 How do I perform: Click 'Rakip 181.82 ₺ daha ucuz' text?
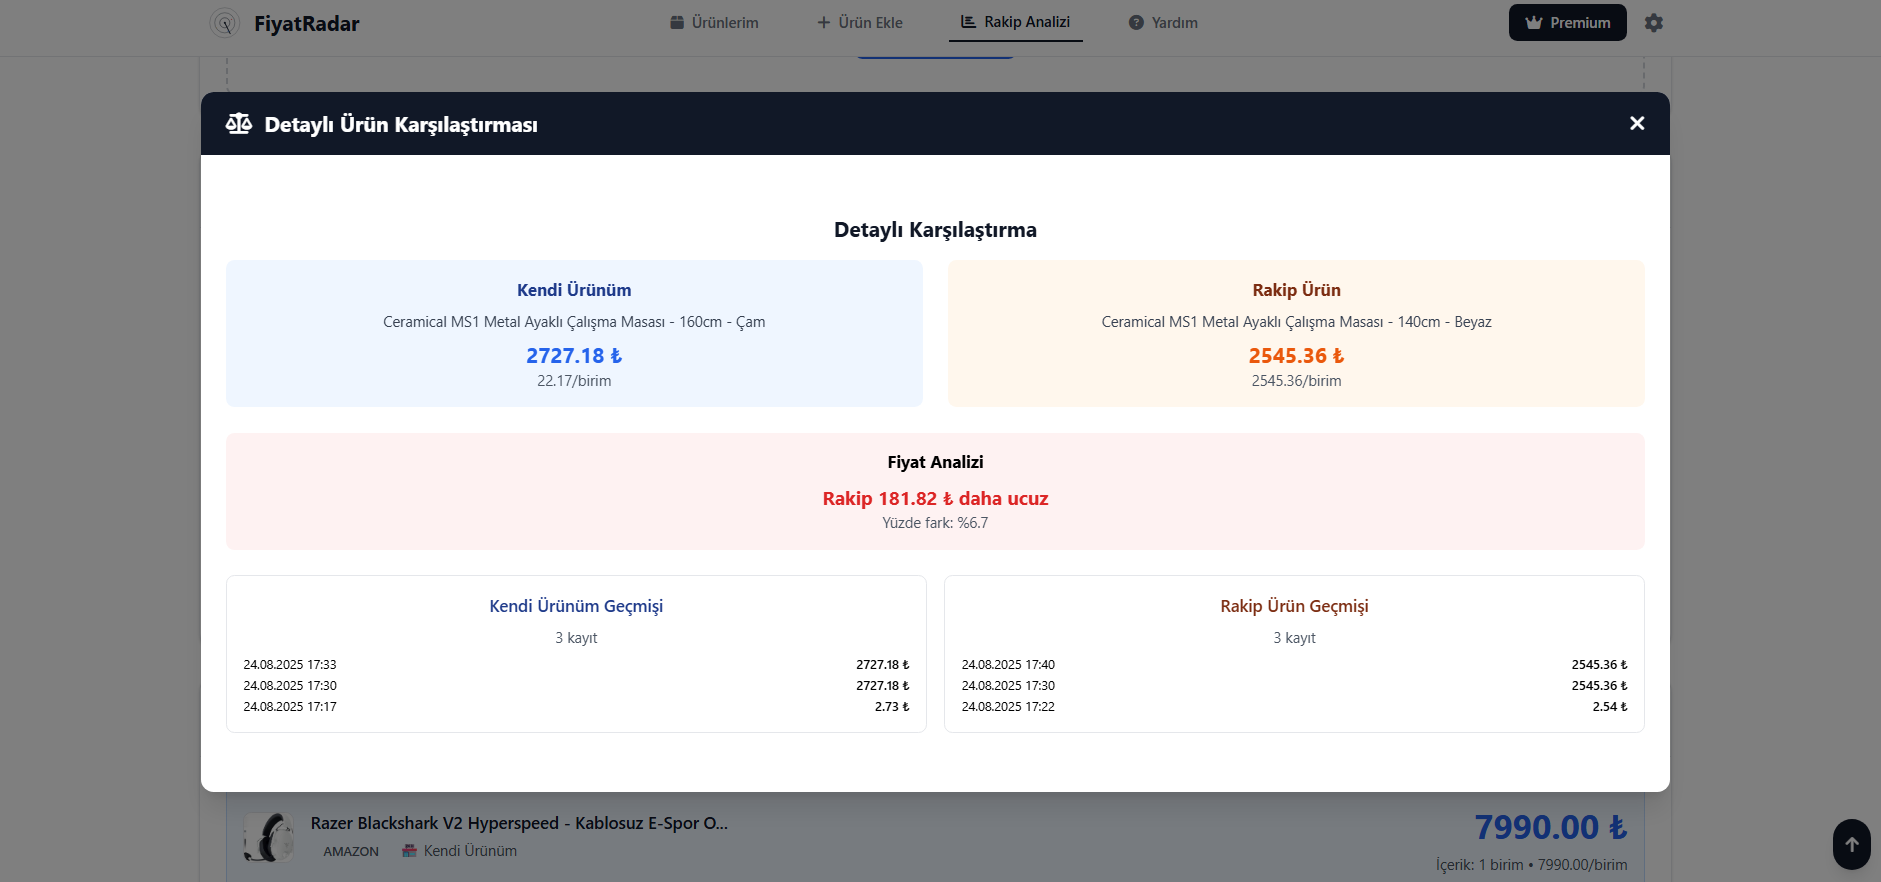pyautogui.click(x=935, y=499)
